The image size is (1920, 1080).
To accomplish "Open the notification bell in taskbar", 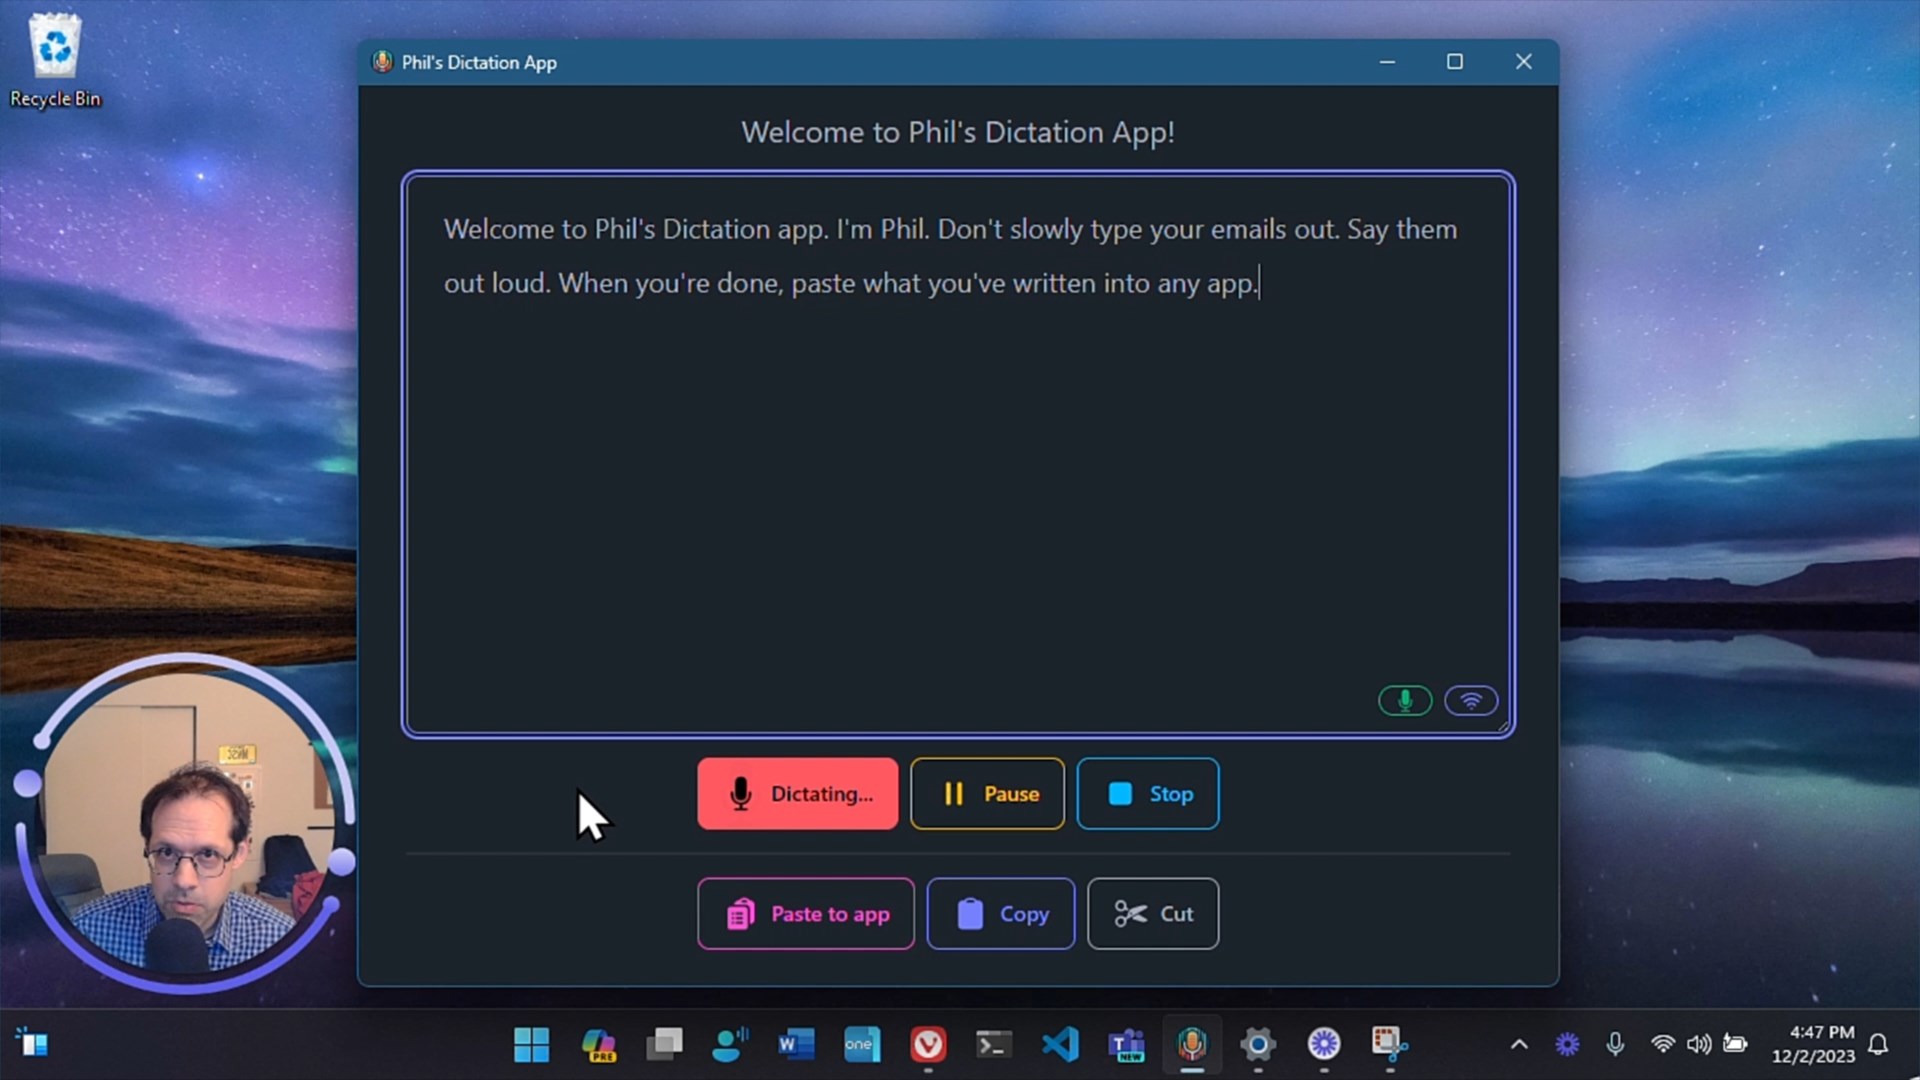I will tap(1878, 1045).
